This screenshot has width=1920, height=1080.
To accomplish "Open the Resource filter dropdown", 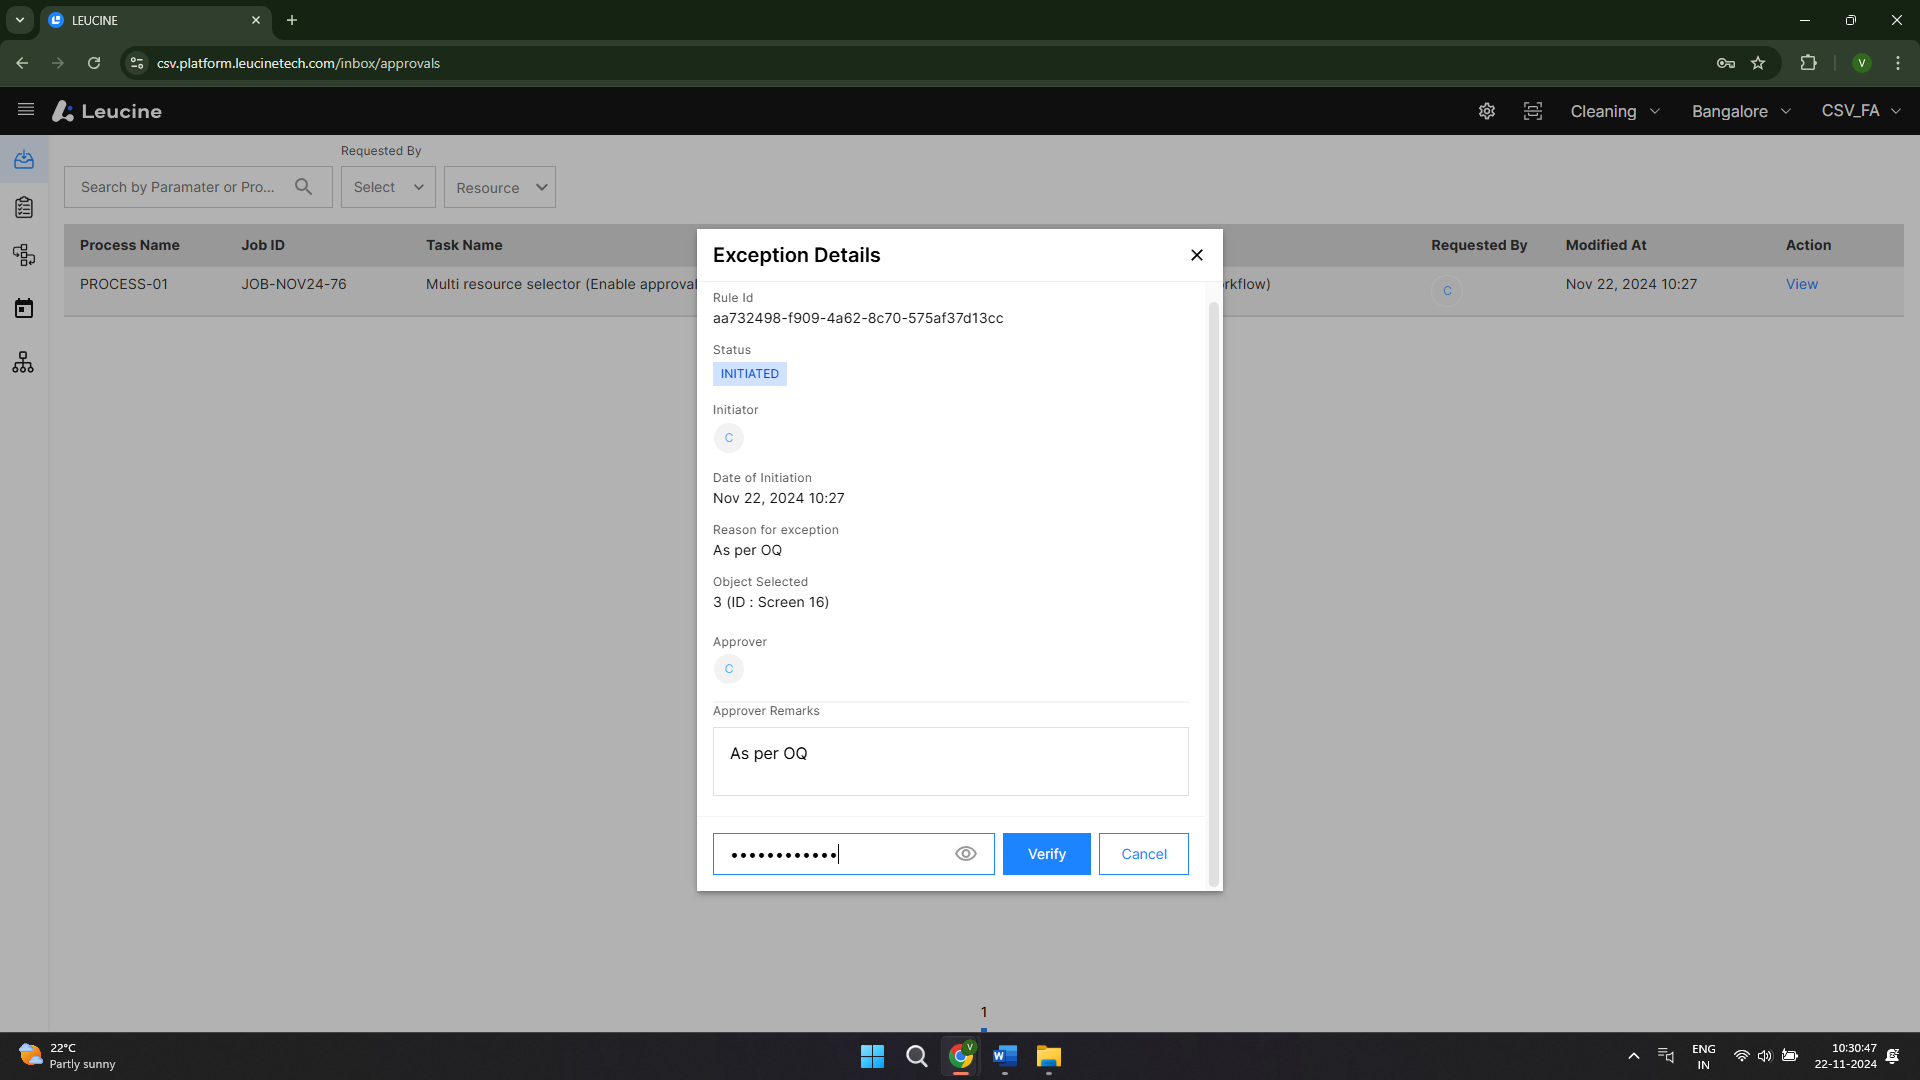I will (500, 187).
